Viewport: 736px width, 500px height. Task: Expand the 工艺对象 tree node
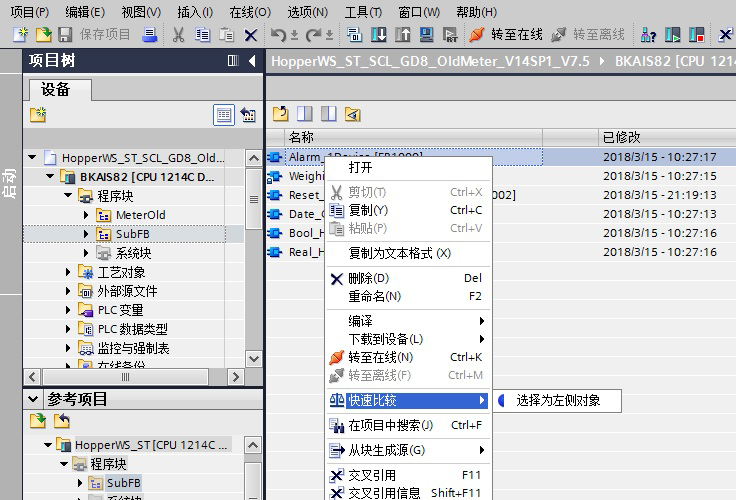(x=69, y=272)
